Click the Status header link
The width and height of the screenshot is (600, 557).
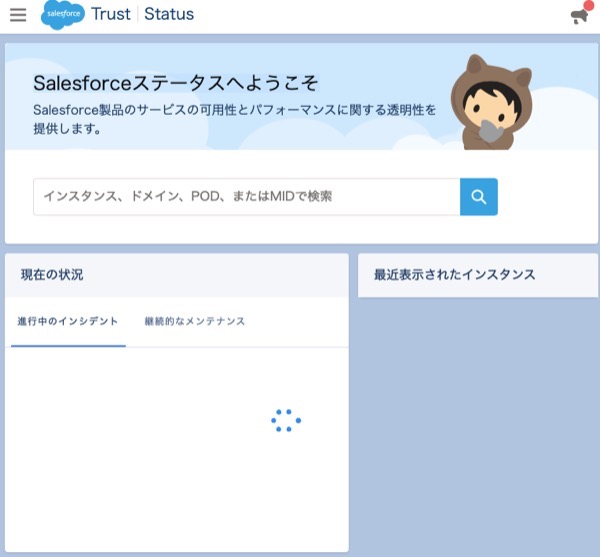tap(169, 14)
